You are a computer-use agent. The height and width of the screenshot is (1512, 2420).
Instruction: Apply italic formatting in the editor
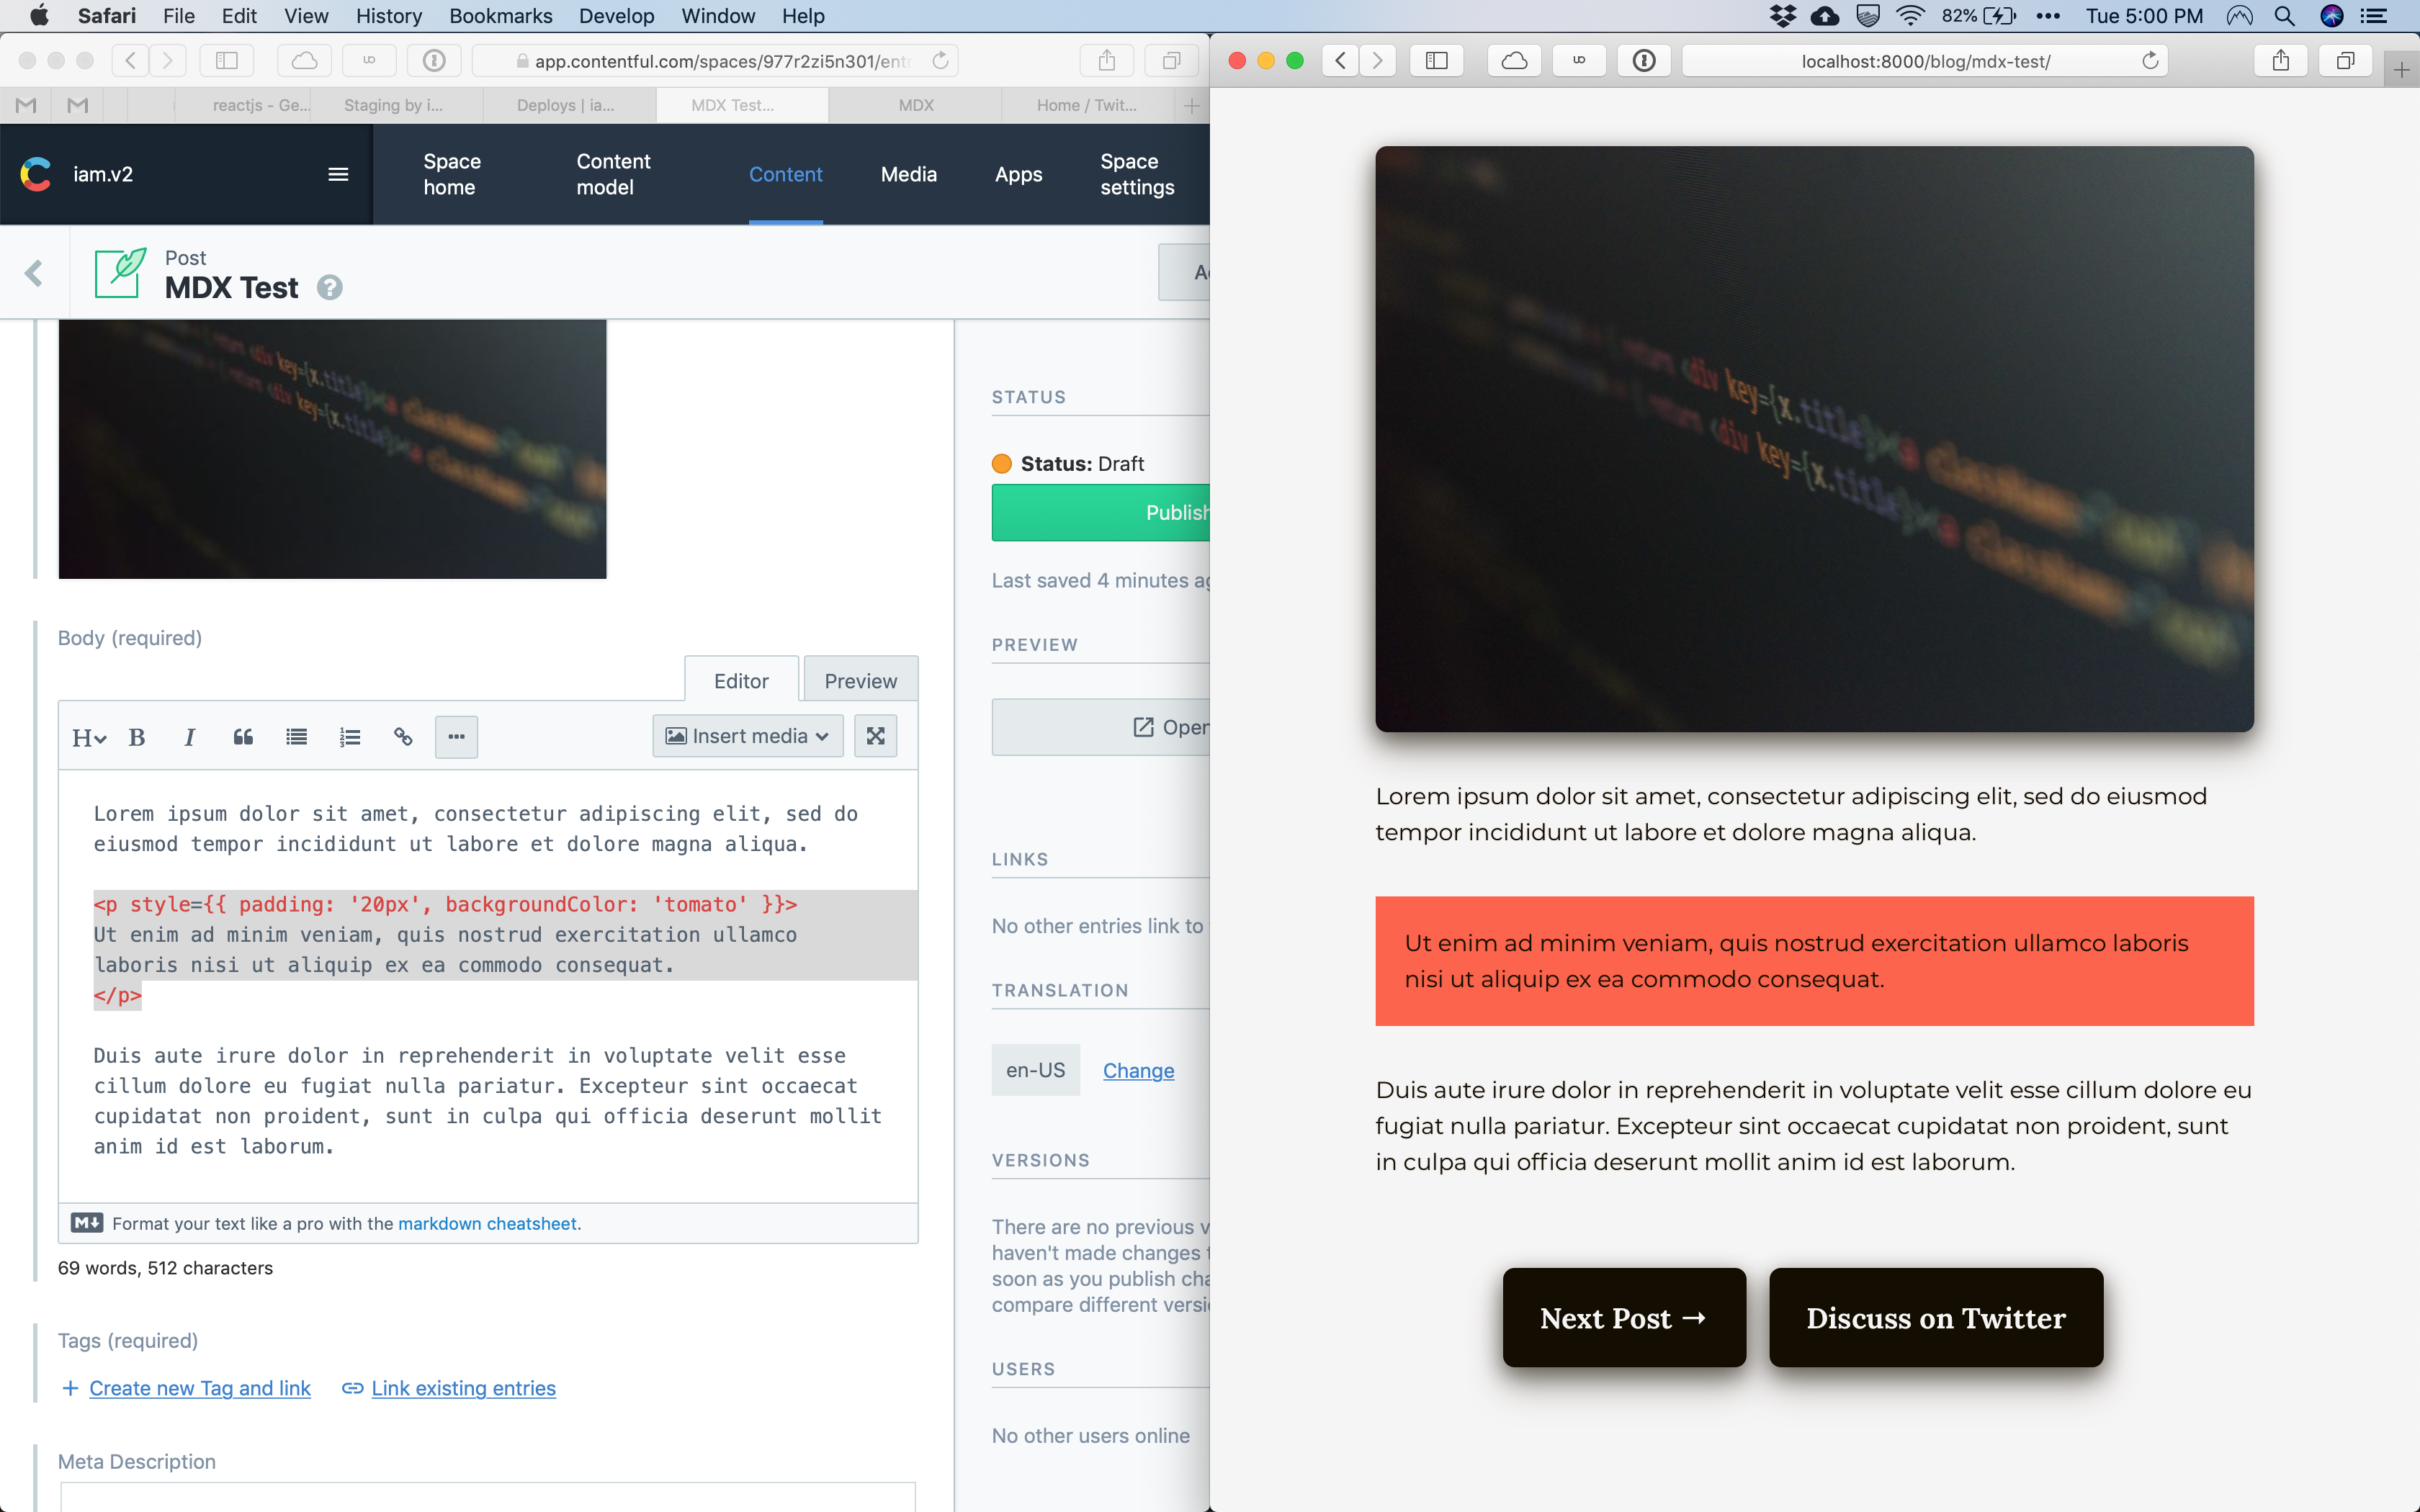[x=189, y=737]
